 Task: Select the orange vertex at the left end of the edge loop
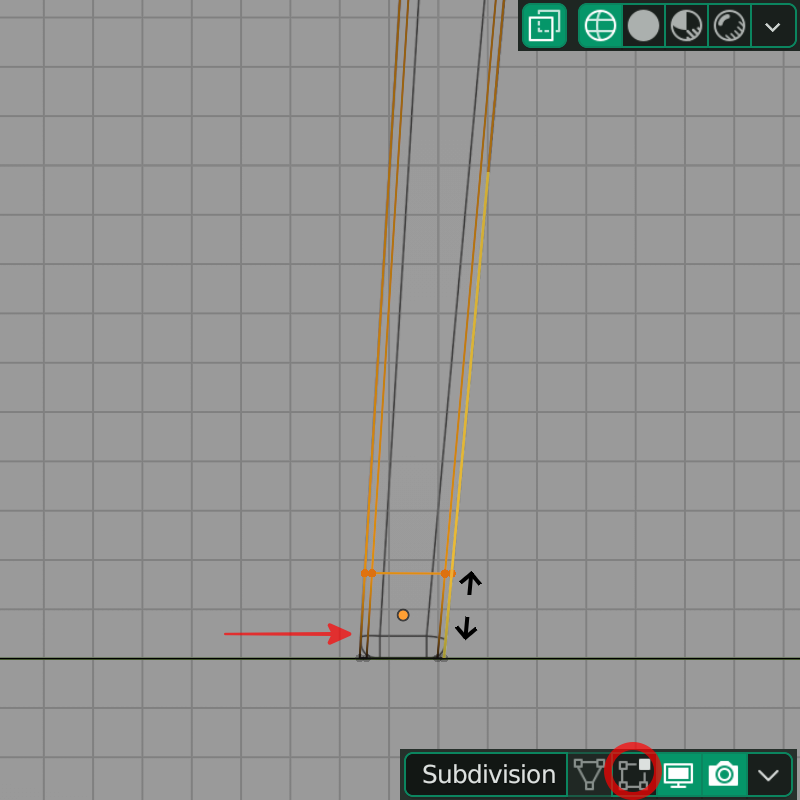365,573
